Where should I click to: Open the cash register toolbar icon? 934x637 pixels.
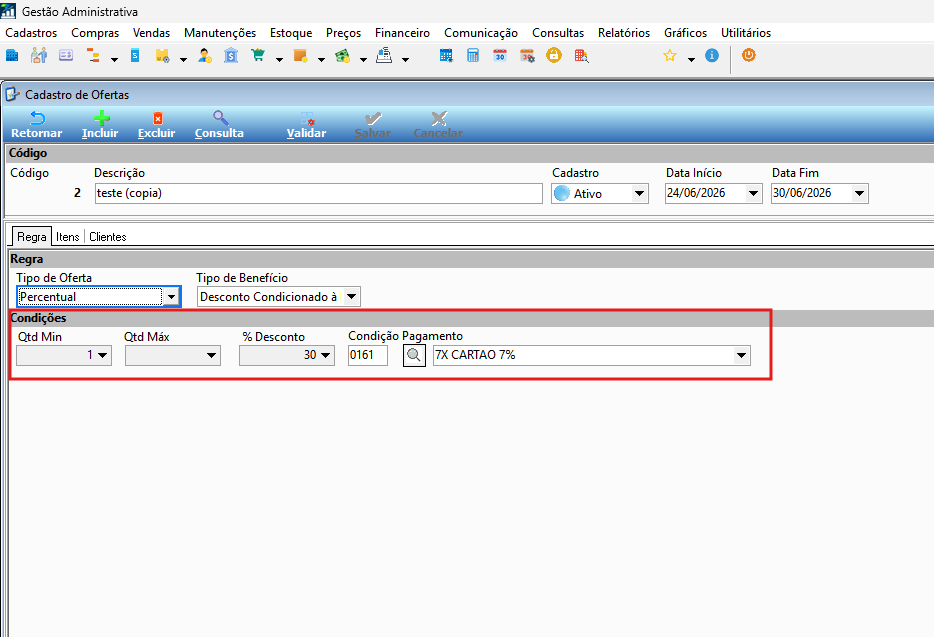point(384,56)
